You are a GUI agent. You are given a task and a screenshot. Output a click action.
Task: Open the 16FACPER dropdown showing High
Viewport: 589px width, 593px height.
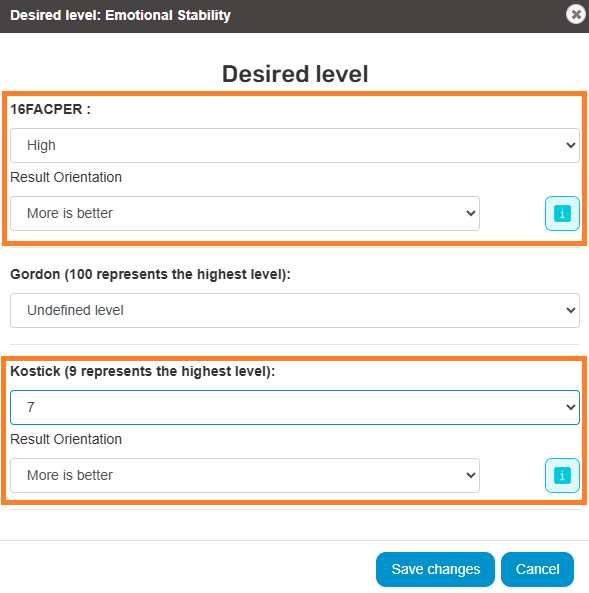[295, 146]
